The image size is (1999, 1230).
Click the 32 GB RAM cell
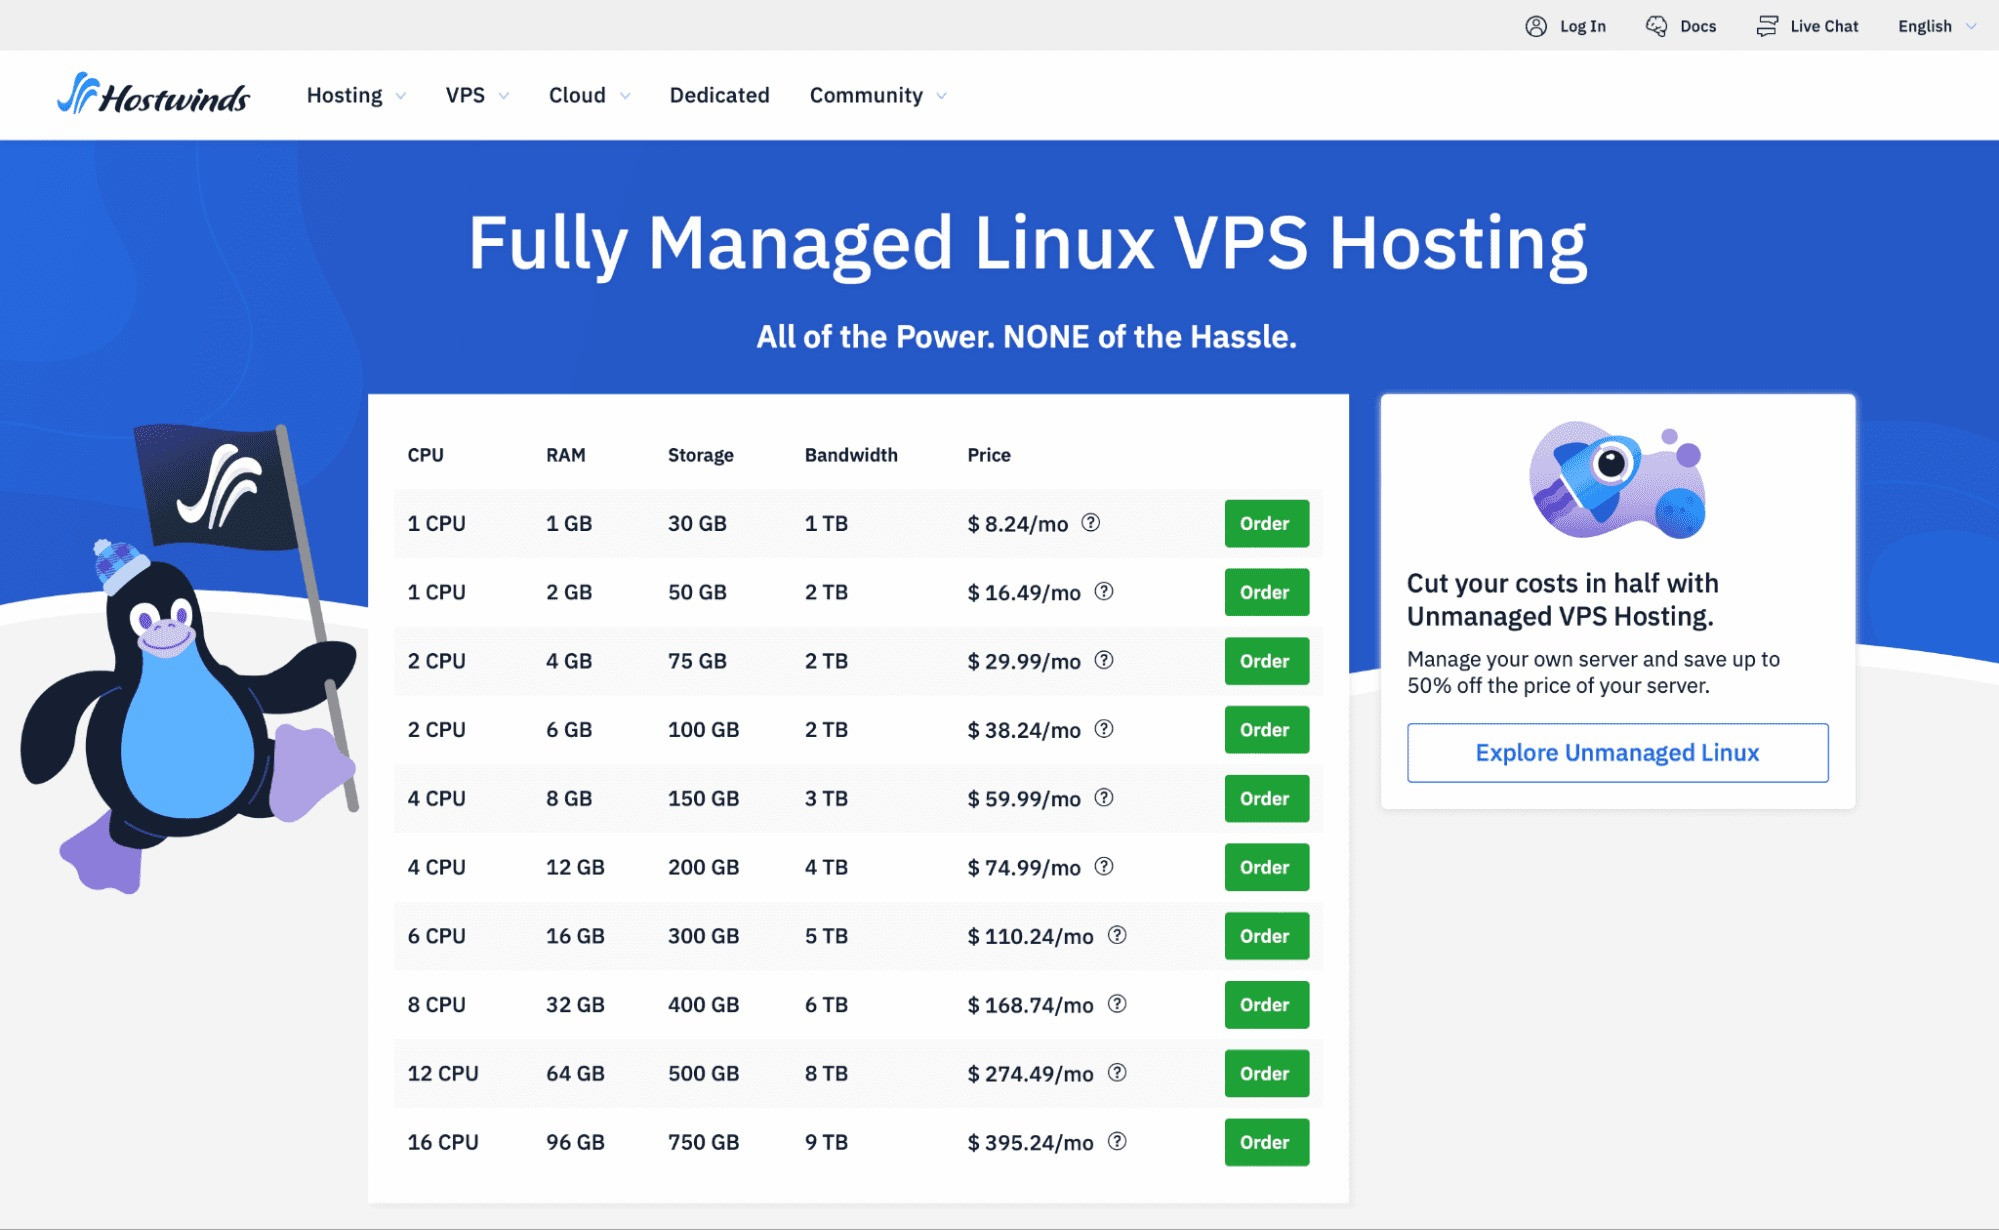pos(575,1004)
